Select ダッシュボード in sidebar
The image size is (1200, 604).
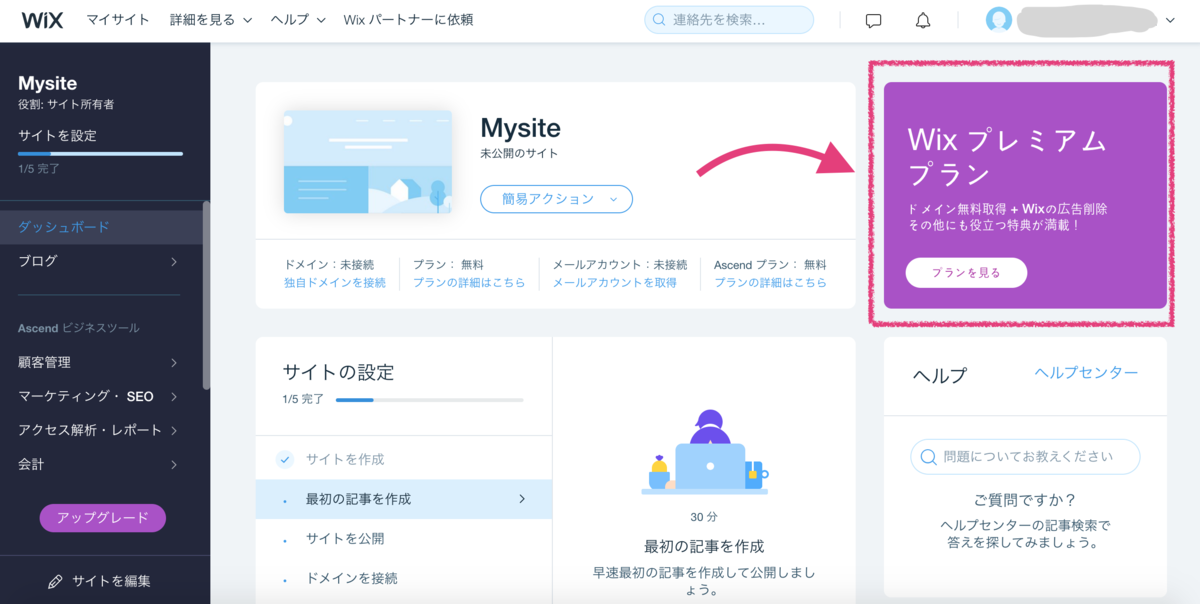pyautogui.click(x=101, y=227)
